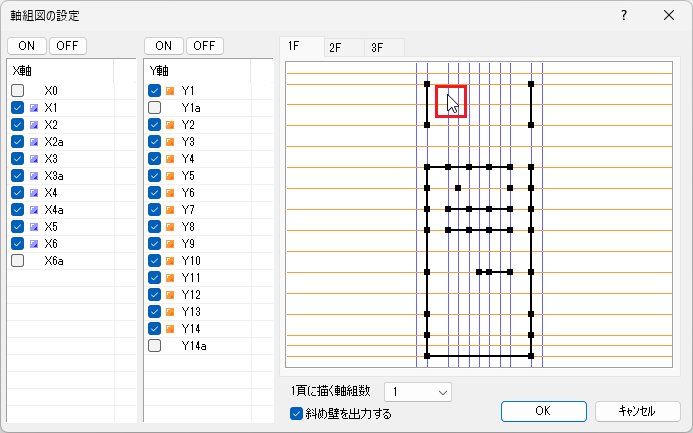
Task: Click the orange icon beside Y1
Action: (169, 91)
